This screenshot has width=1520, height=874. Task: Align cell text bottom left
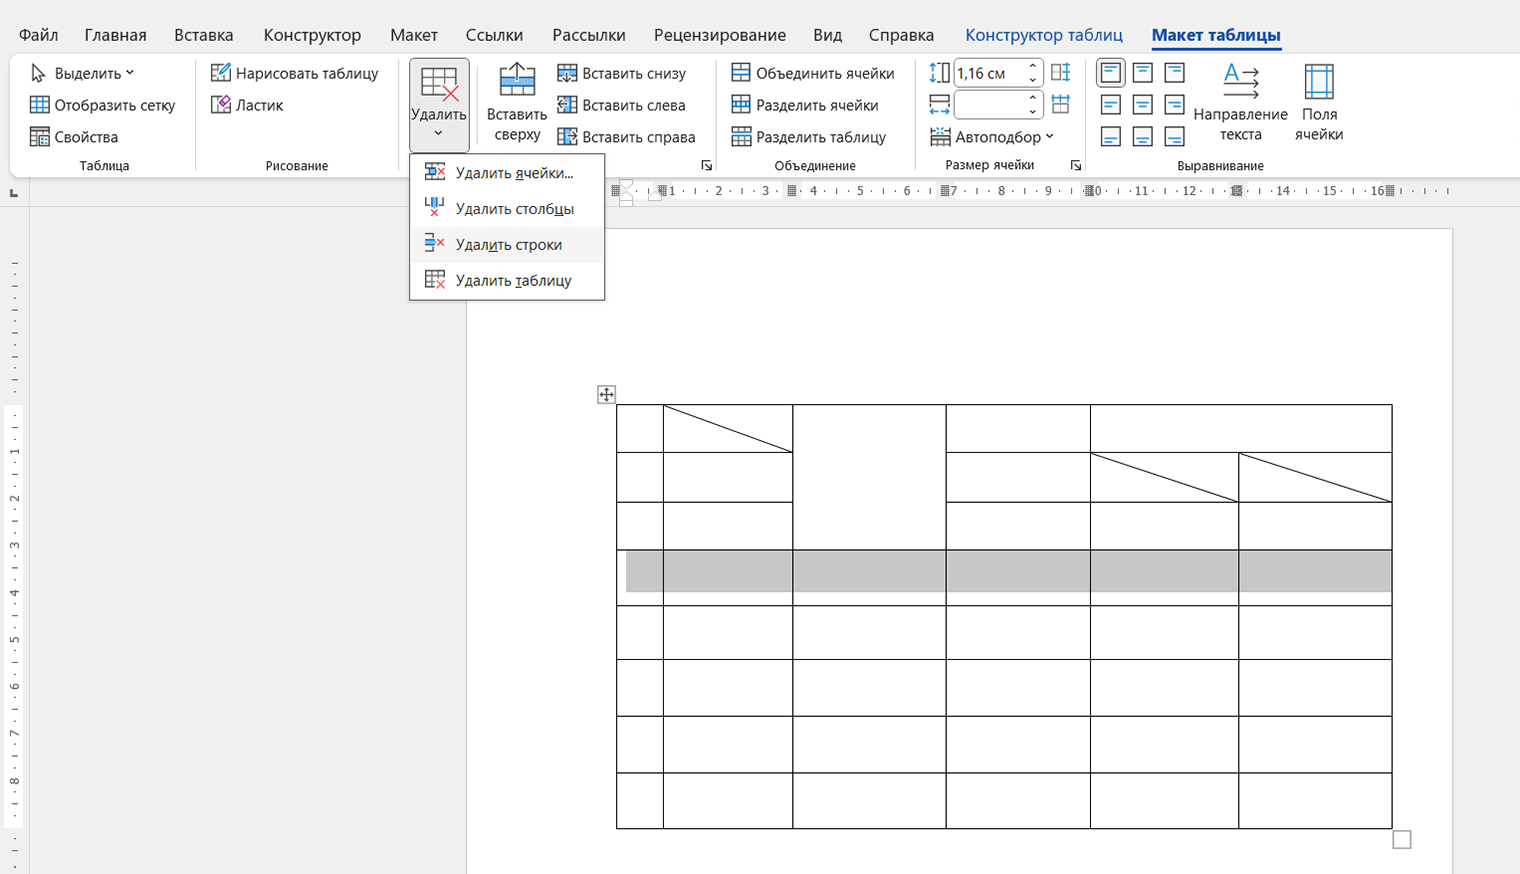[x=1111, y=137]
